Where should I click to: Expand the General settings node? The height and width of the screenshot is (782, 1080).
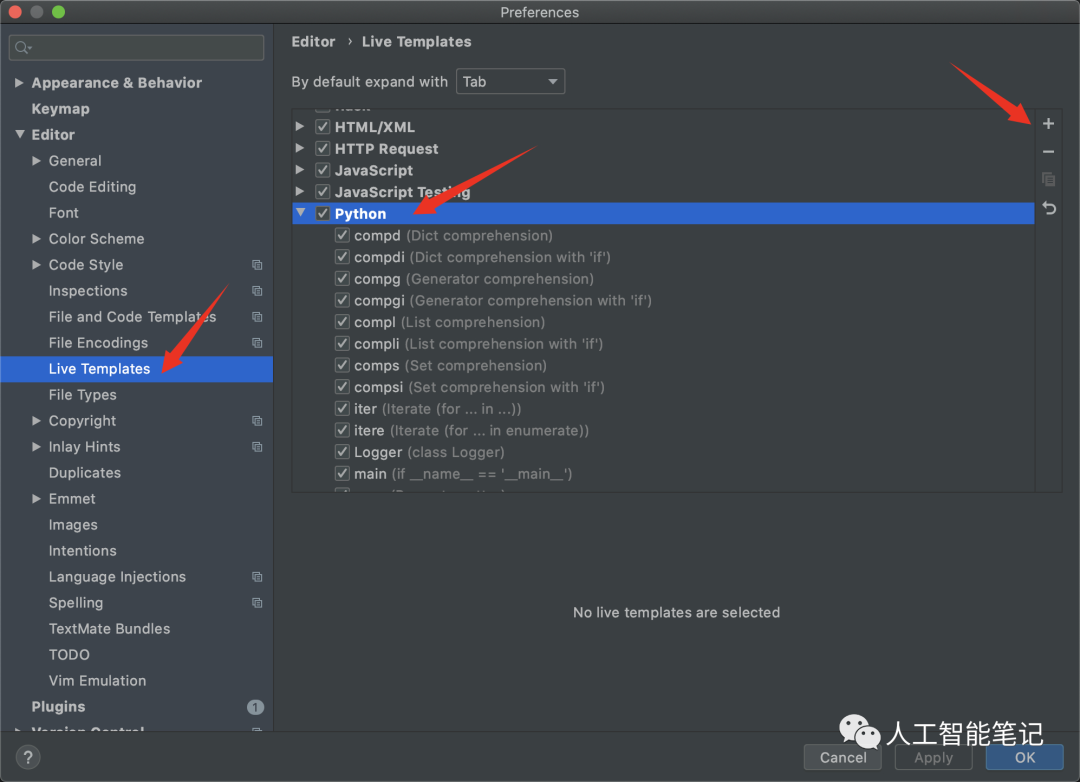[37, 161]
